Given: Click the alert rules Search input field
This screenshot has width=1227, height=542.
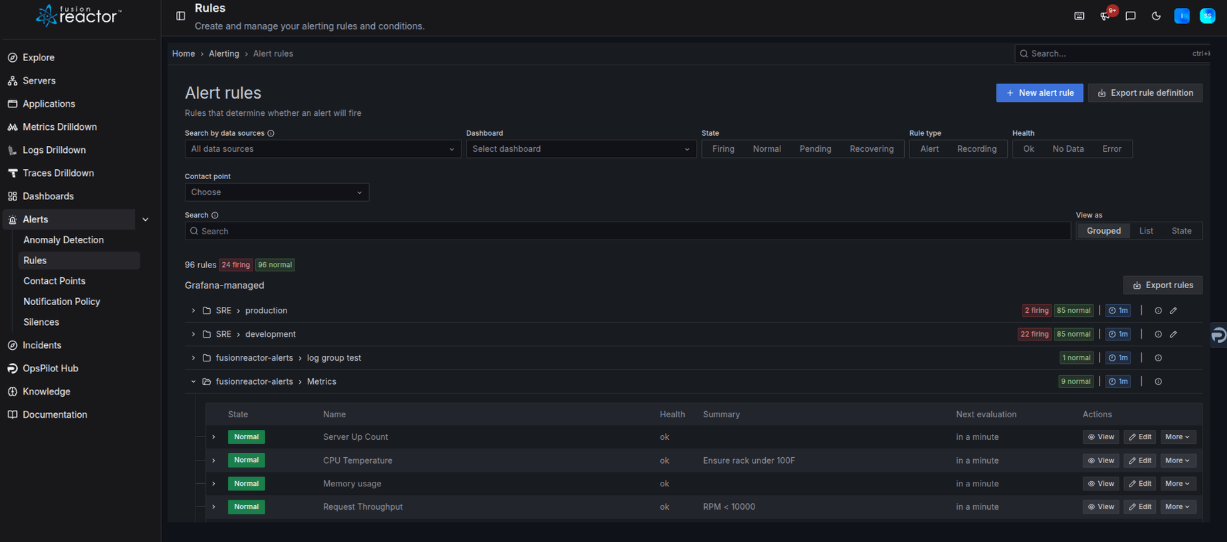Looking at the screenshot, I should [x=627, y=231].
